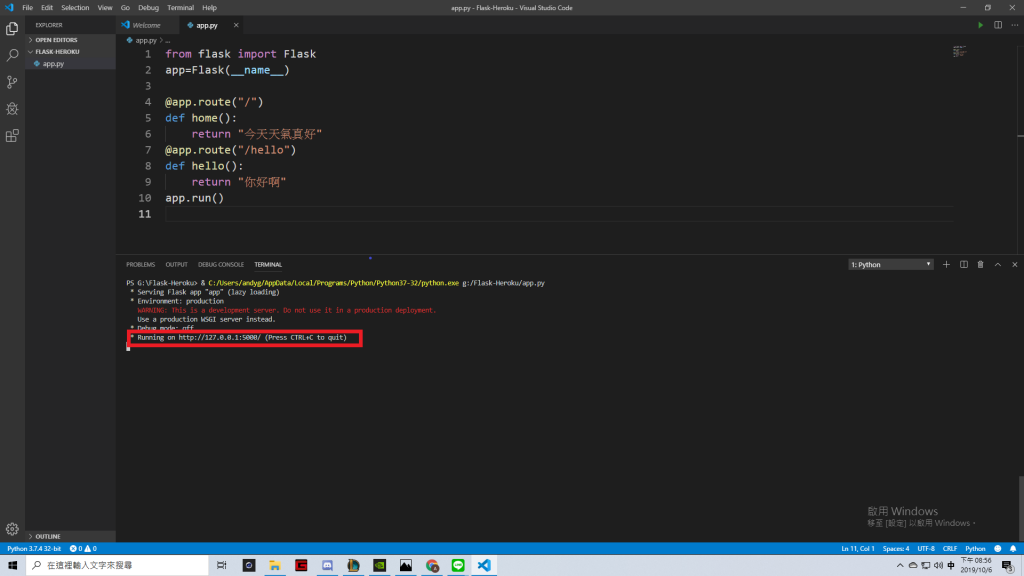Run Python file with green play icon
1024x576 pixels.
pyautogui.click(x=980, y=25)
